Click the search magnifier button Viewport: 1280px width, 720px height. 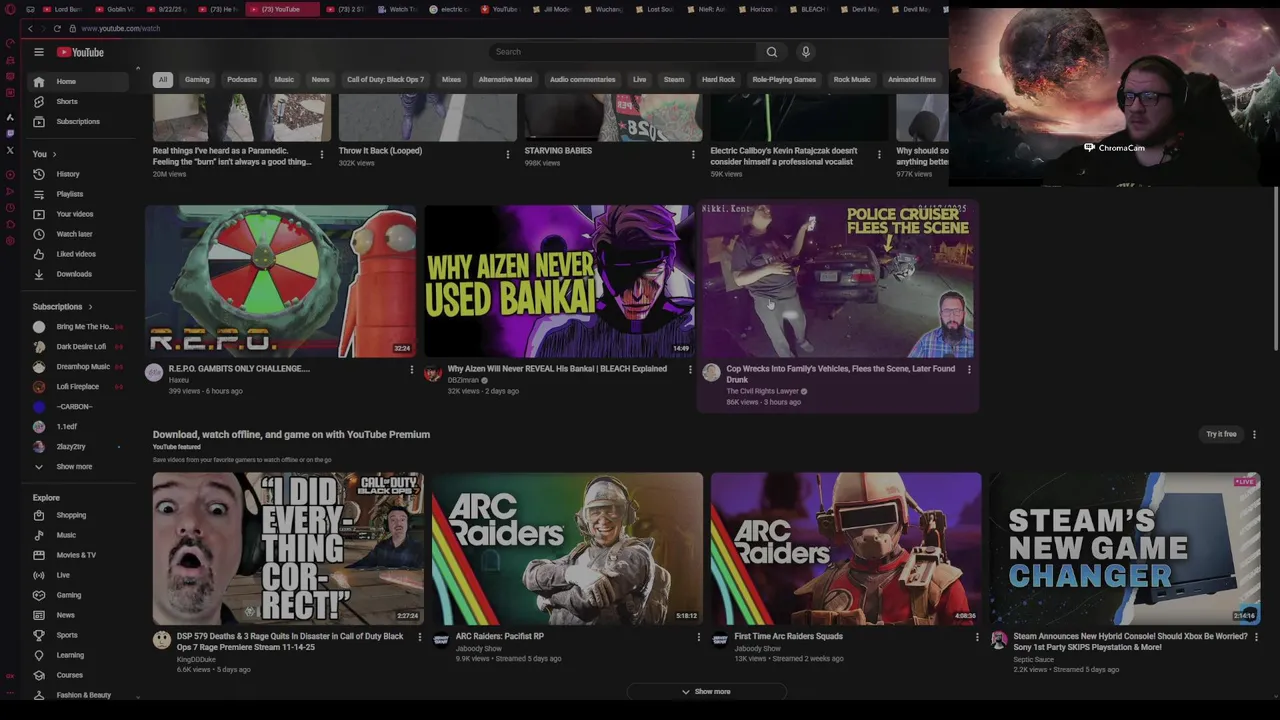point(772,52)
